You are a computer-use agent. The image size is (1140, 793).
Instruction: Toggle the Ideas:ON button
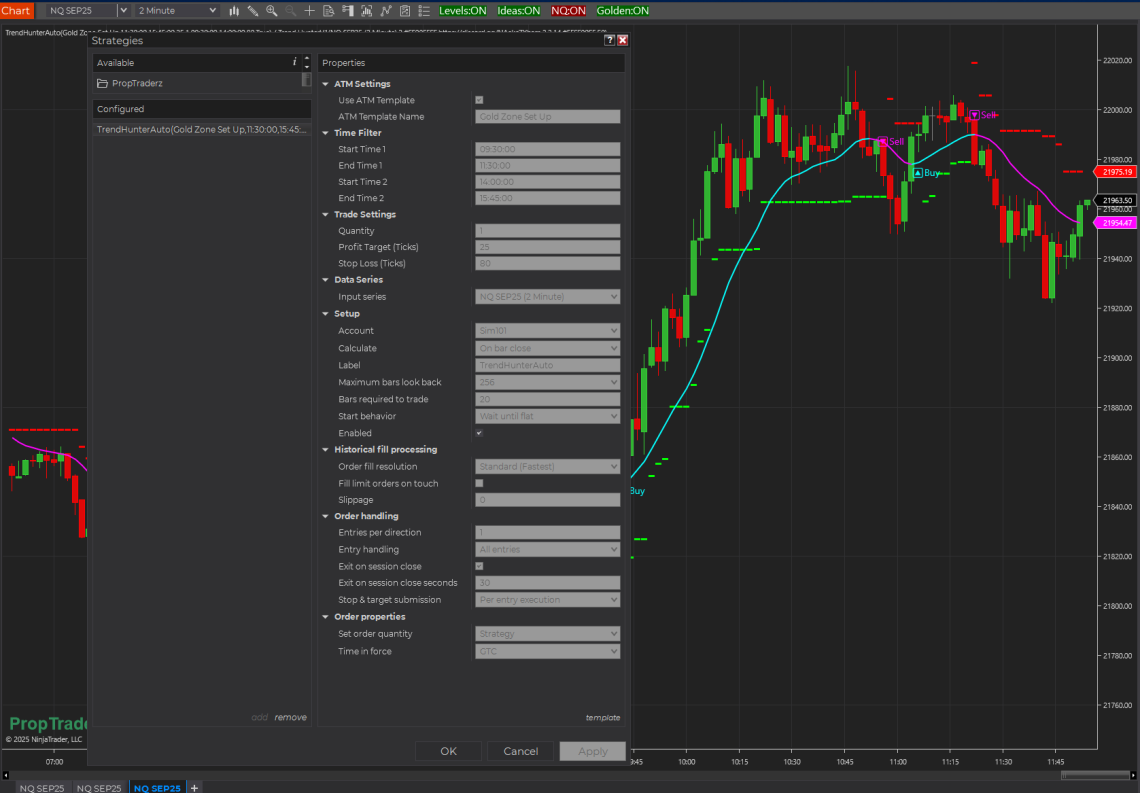click(x=518, y=11)
